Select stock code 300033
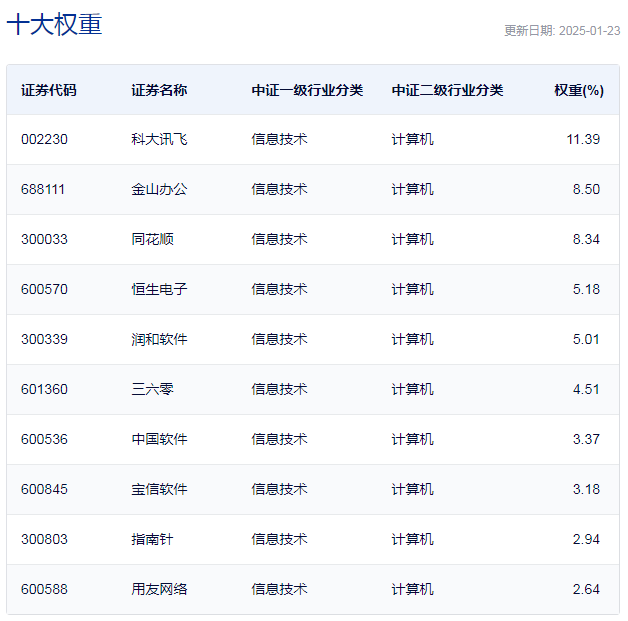 (44, 239)
